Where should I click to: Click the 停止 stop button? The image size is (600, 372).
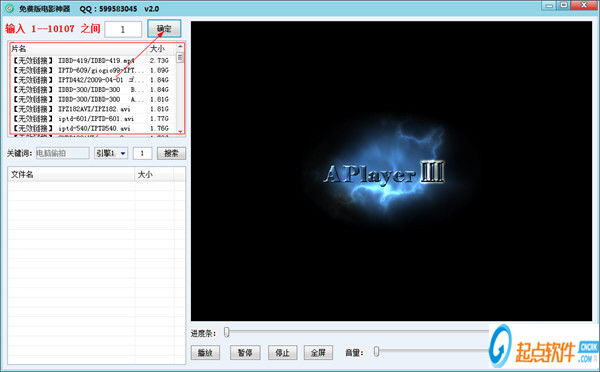click(282, 352)
